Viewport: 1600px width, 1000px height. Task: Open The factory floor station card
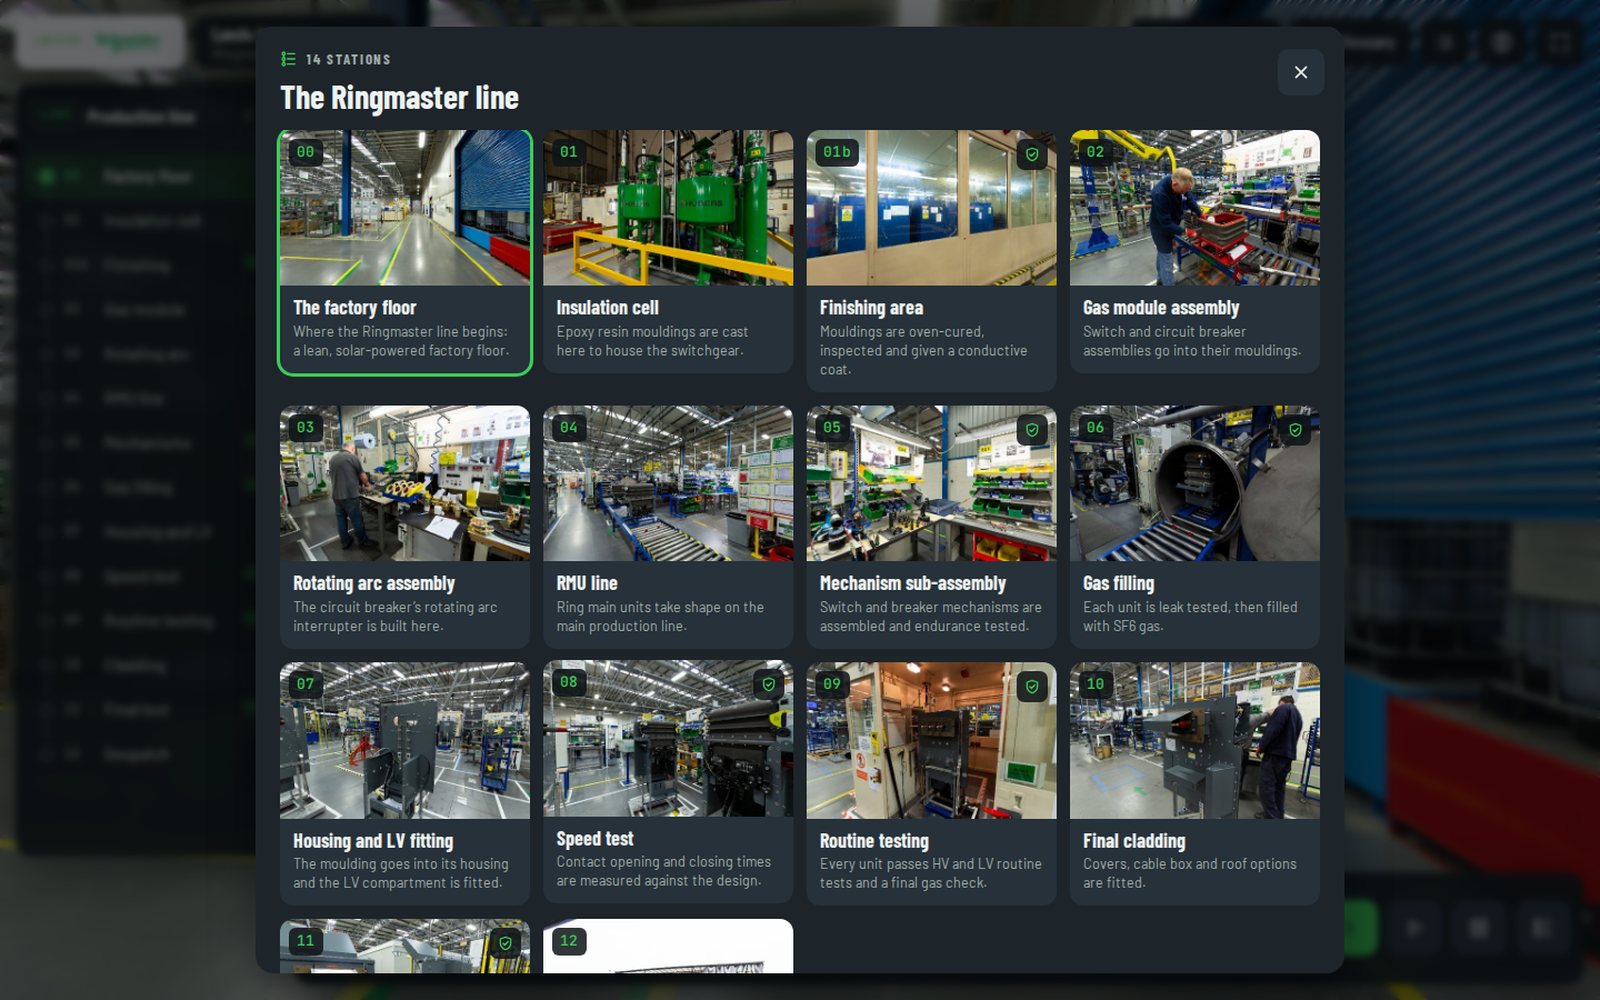[x=405, y=252]
